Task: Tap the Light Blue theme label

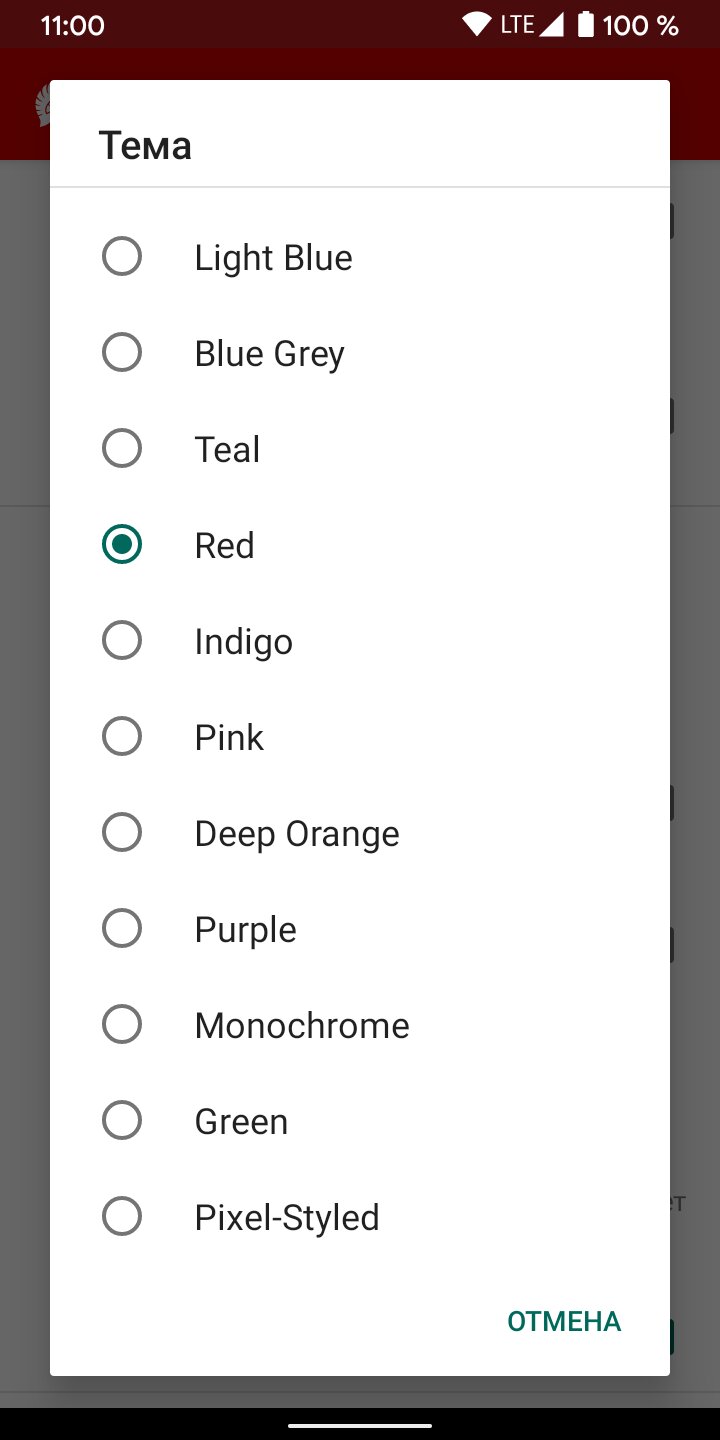Action: (x=273, y=258)
